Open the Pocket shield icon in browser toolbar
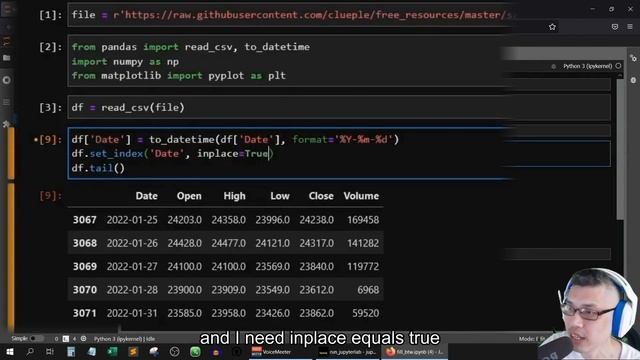 point(615,27)
